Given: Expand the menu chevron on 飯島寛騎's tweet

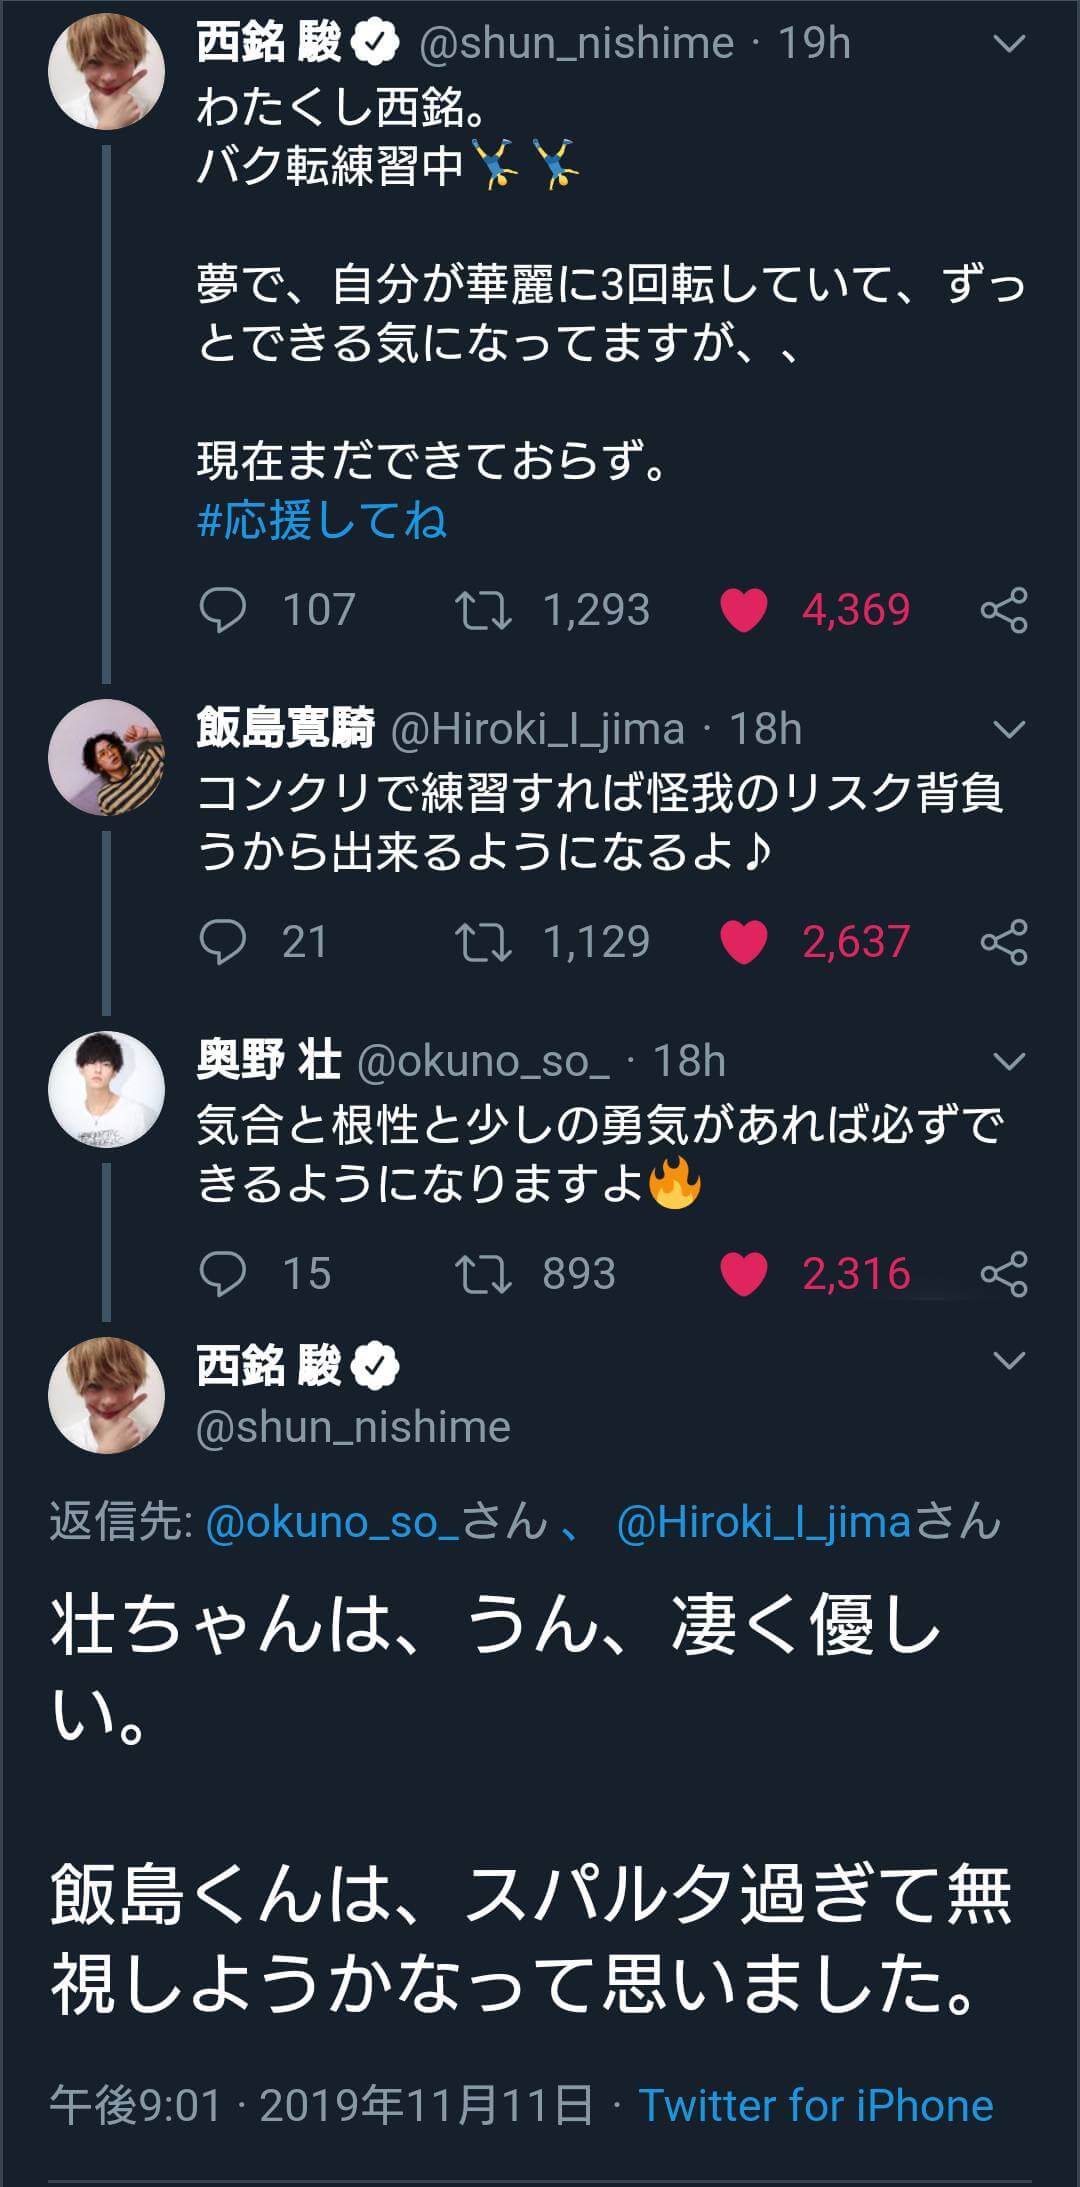Looking at the screenshot, I should 1010,730.
